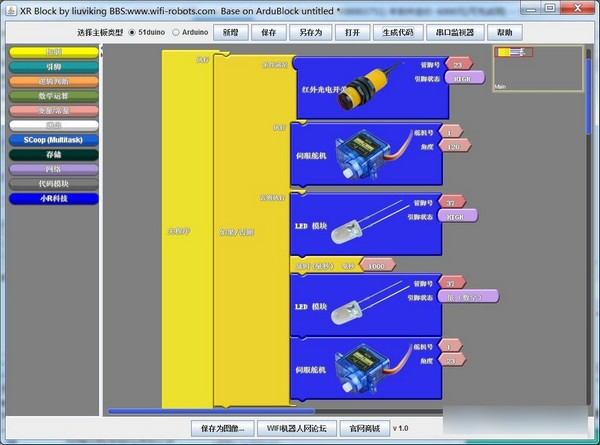Open the 代码模块 block category

53,184
